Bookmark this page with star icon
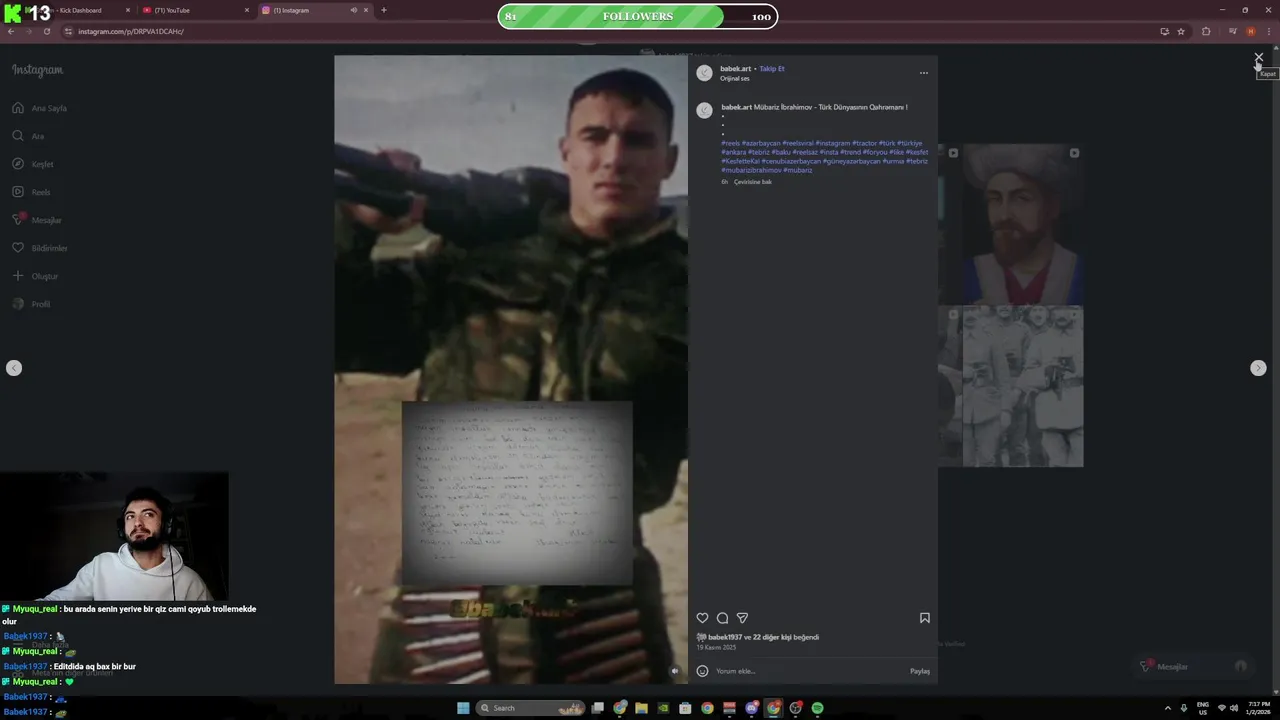 (1181, 31)
